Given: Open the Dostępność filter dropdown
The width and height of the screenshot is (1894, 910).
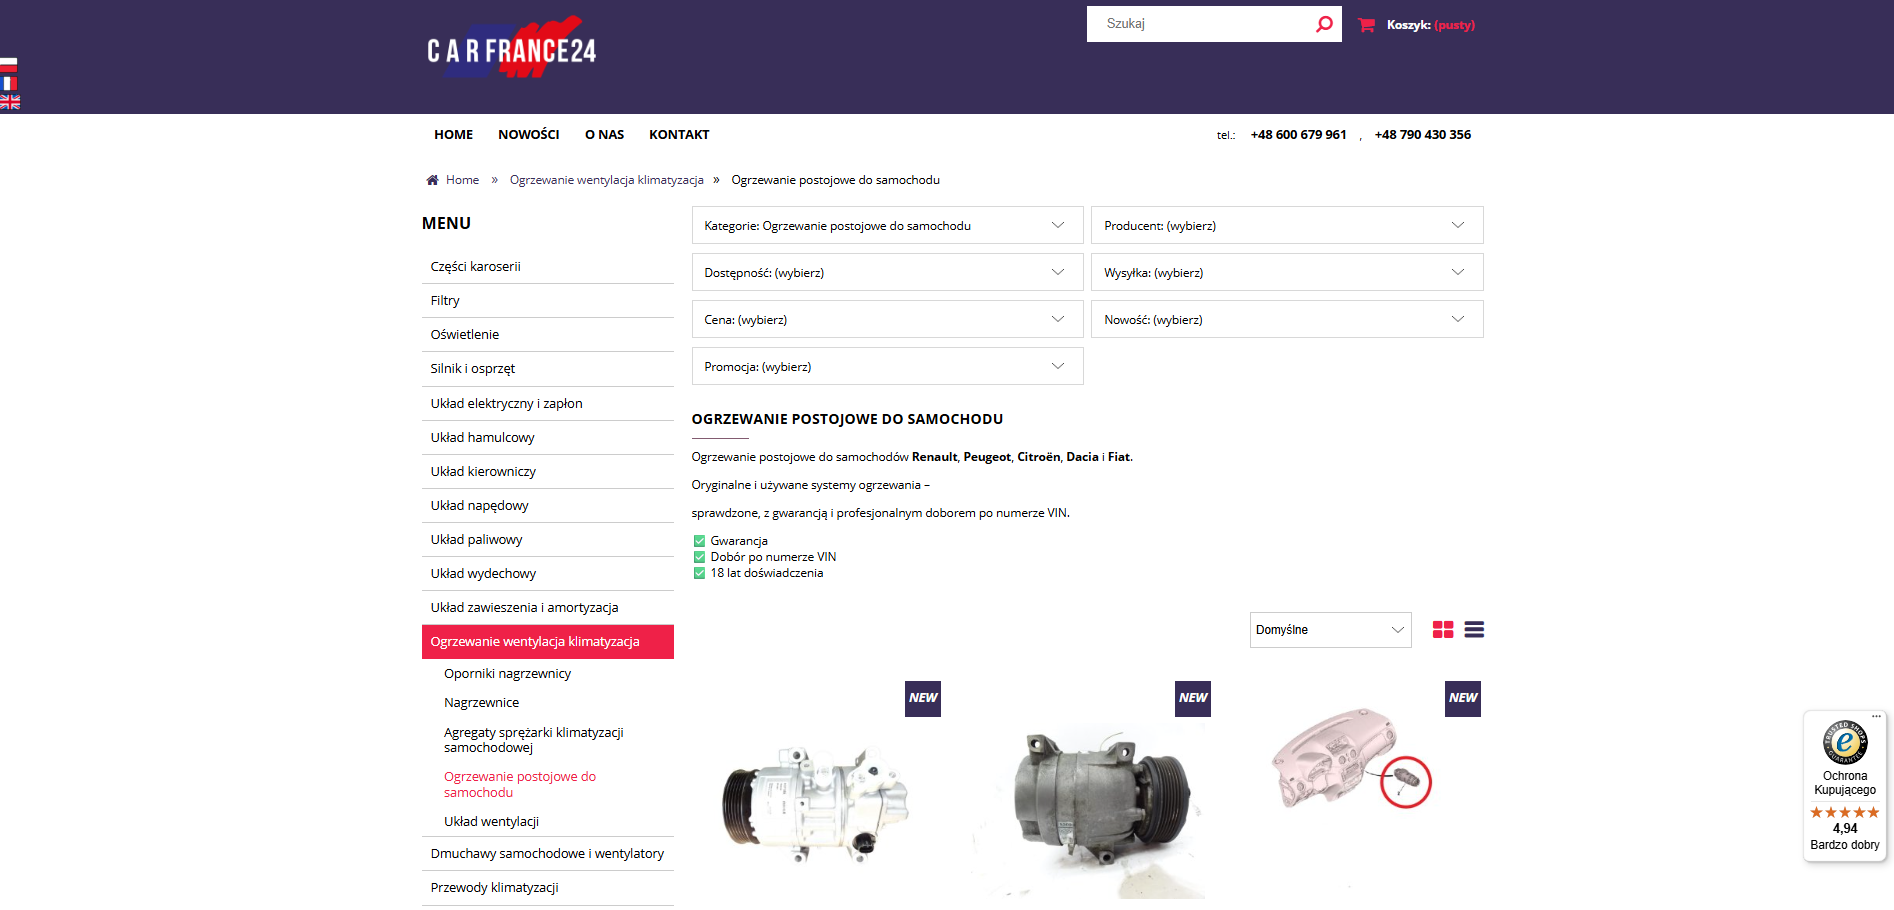Looking at the screenshot, I should [886, 273].
